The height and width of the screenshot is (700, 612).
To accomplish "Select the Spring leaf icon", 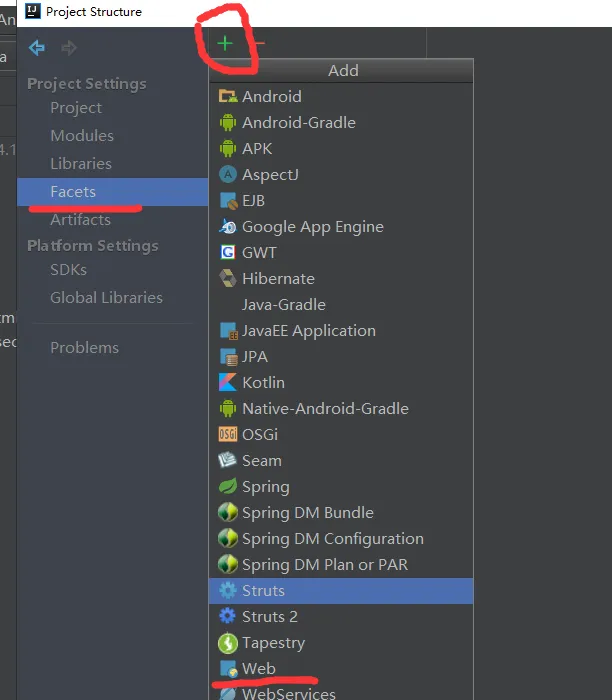I will coord(227,487).
